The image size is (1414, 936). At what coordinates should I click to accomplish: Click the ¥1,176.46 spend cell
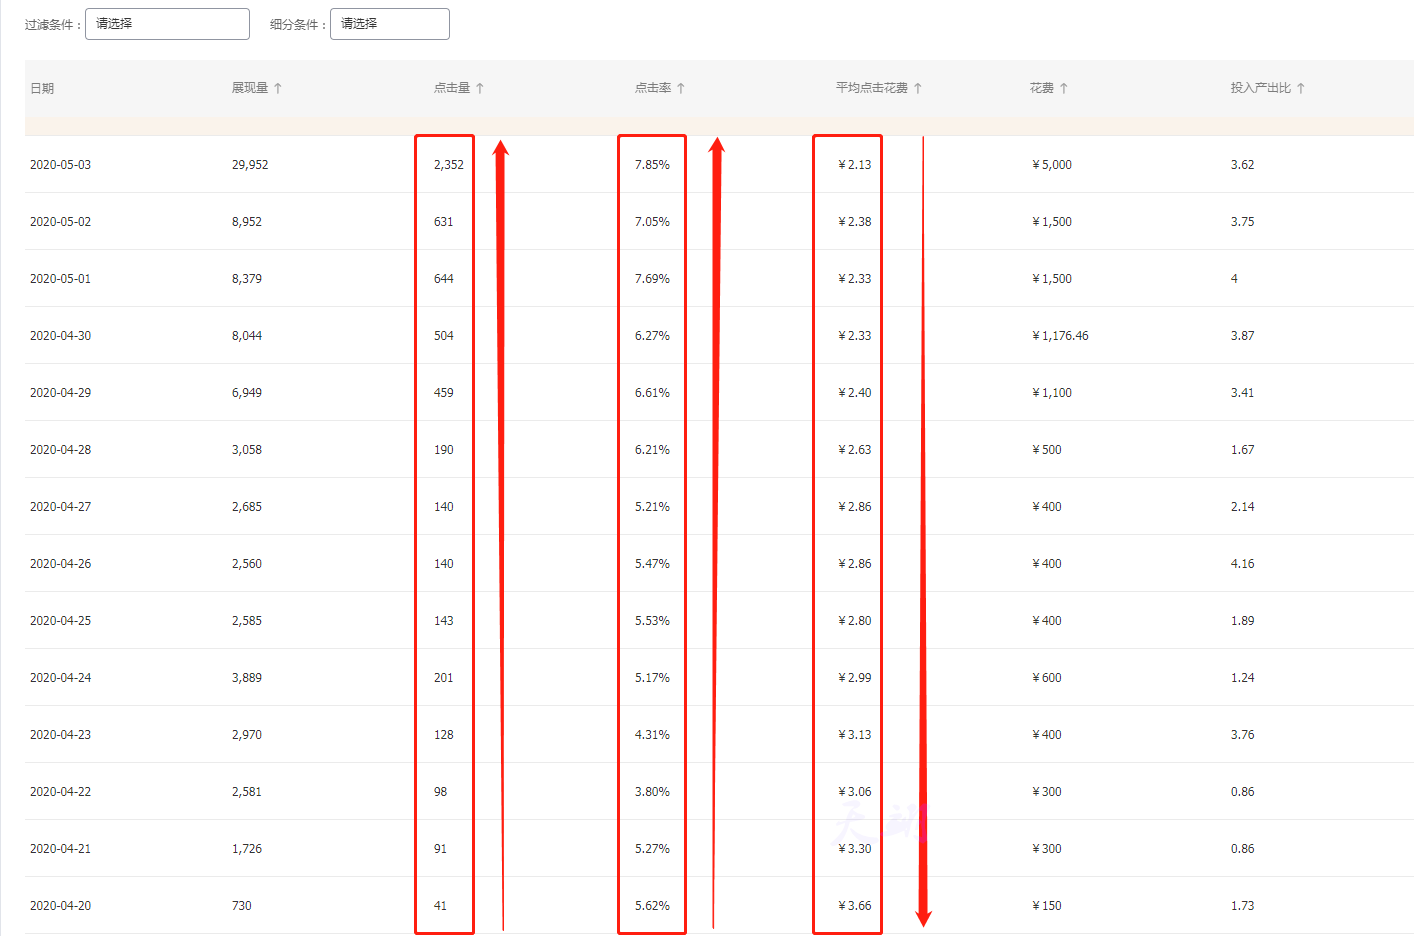[1060, 336]
